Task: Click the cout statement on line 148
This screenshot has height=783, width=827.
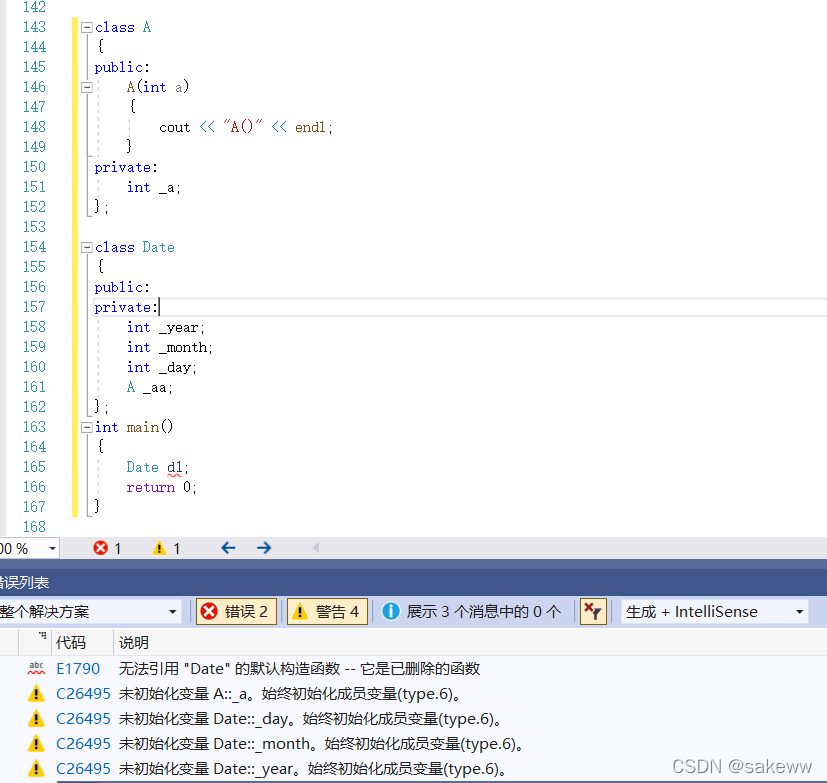Action: point(246,128)
